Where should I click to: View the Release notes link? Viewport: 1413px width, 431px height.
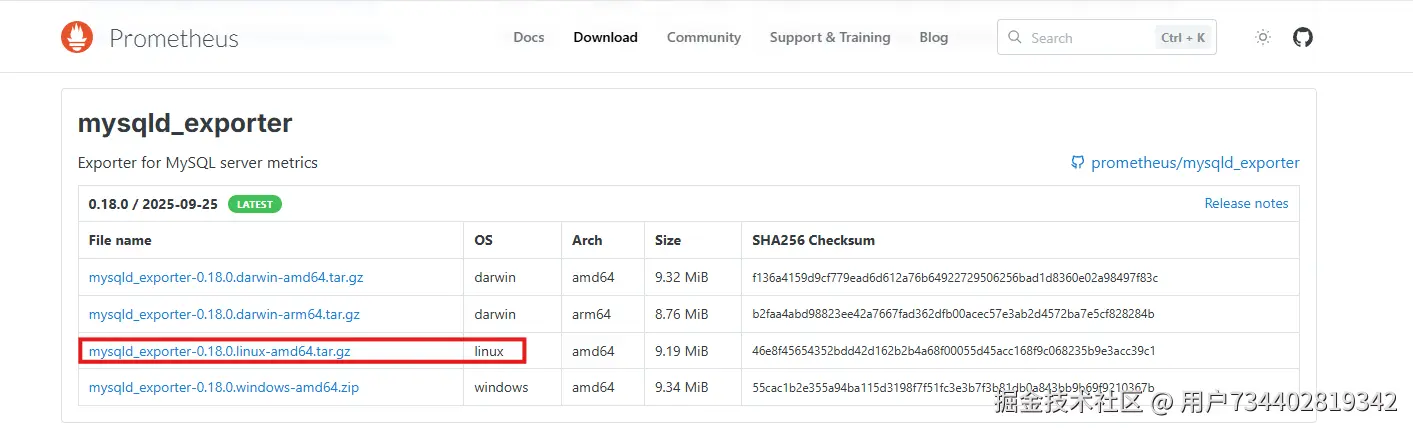point(1246,203)
